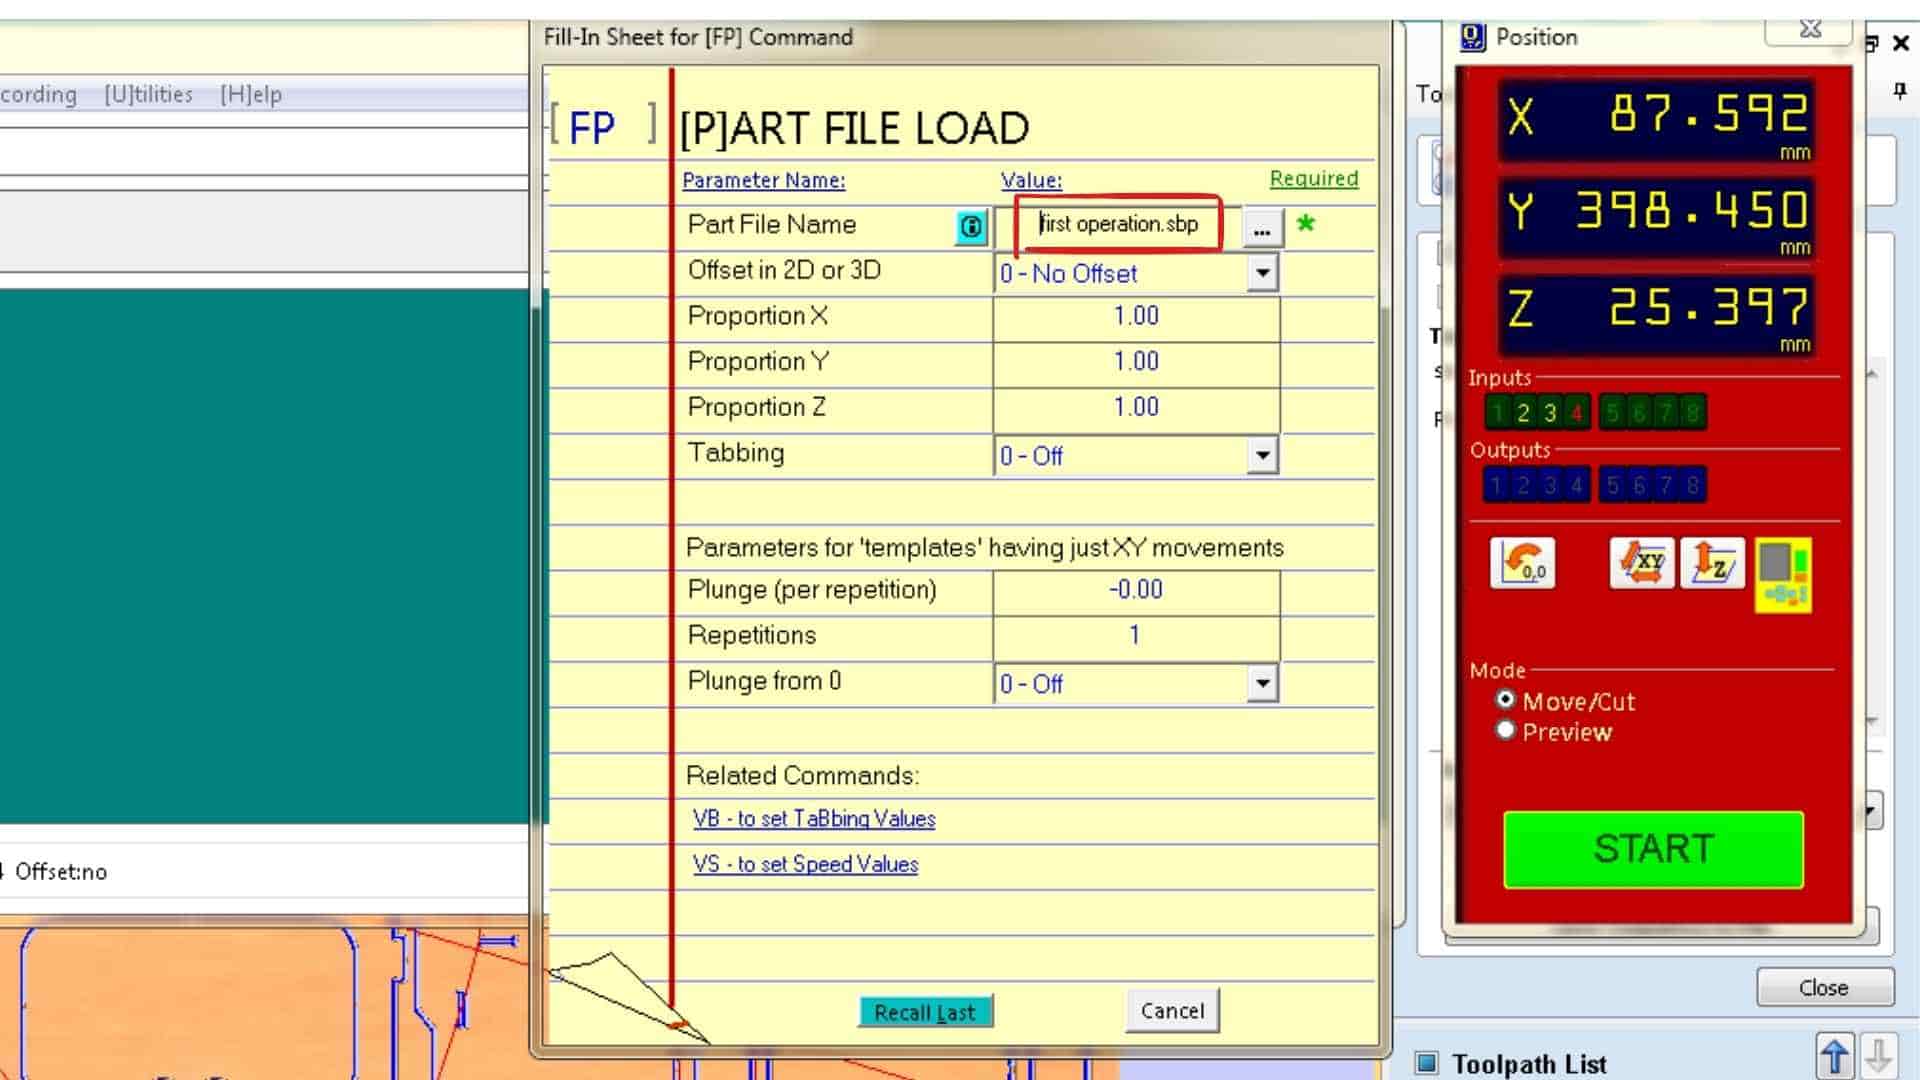Click the Proportion X value field
This screenshot has height=1080, width=1920.
(1136, 316)
